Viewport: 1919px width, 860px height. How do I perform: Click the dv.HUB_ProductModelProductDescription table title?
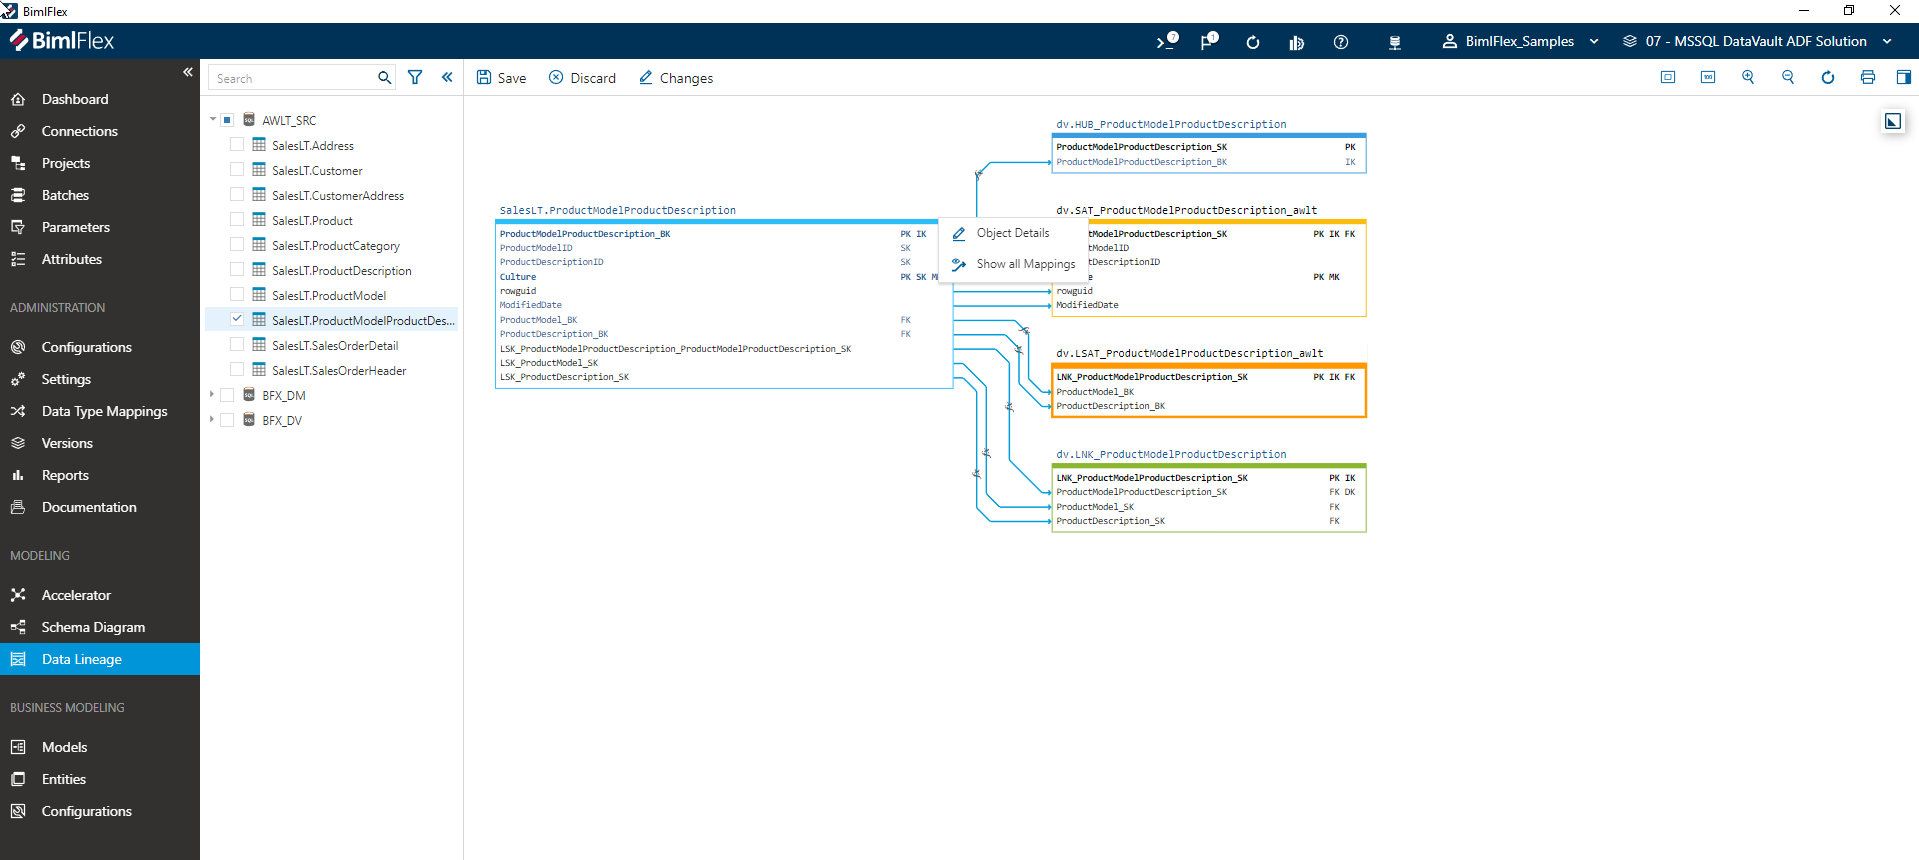[x=1171, y=124]
